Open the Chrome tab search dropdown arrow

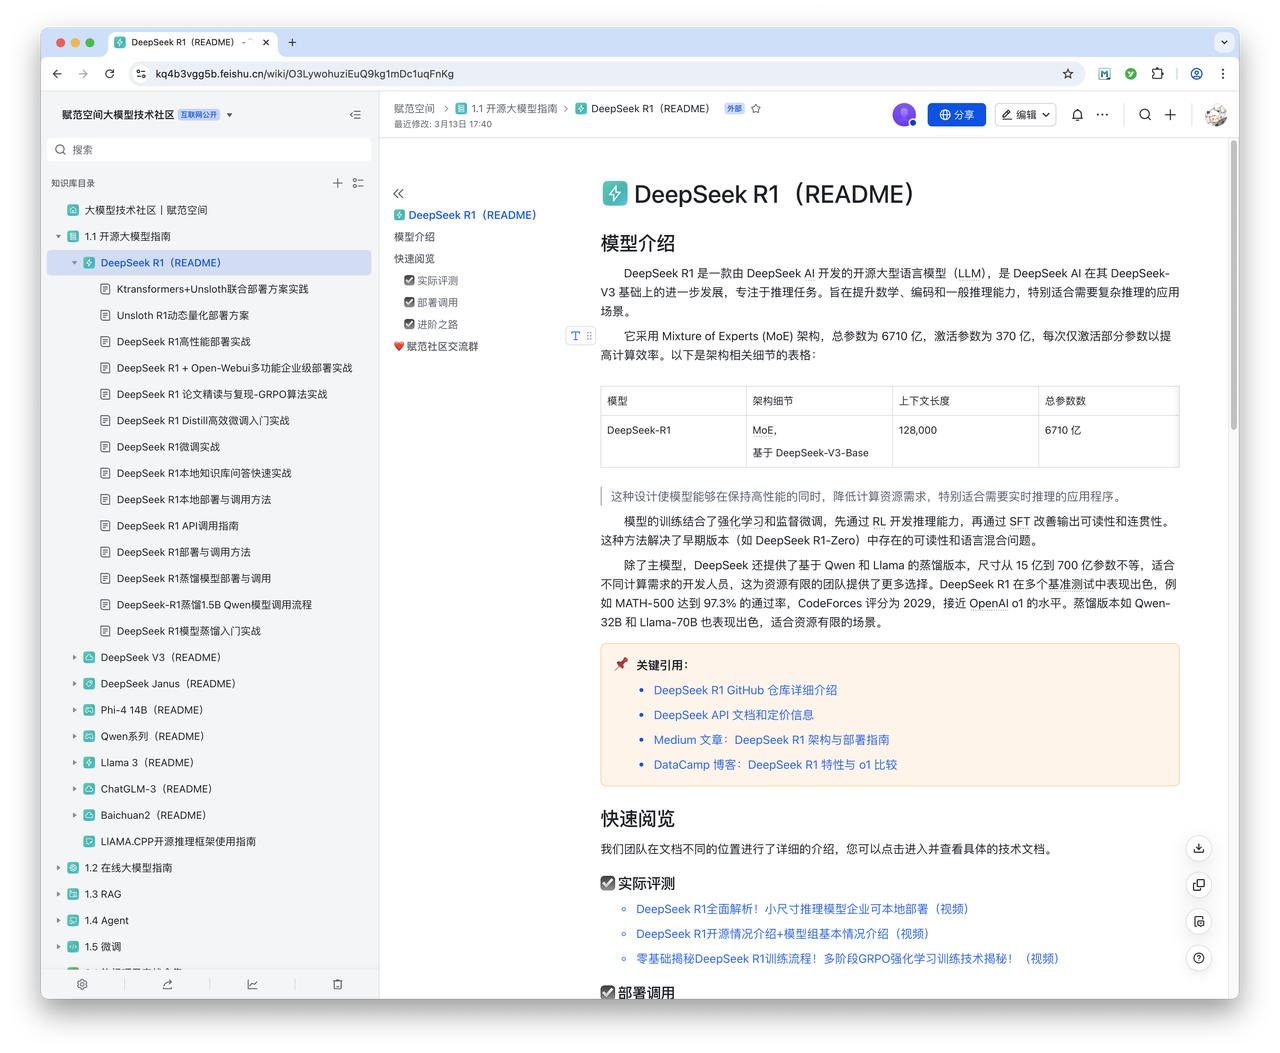point(1223,43)
